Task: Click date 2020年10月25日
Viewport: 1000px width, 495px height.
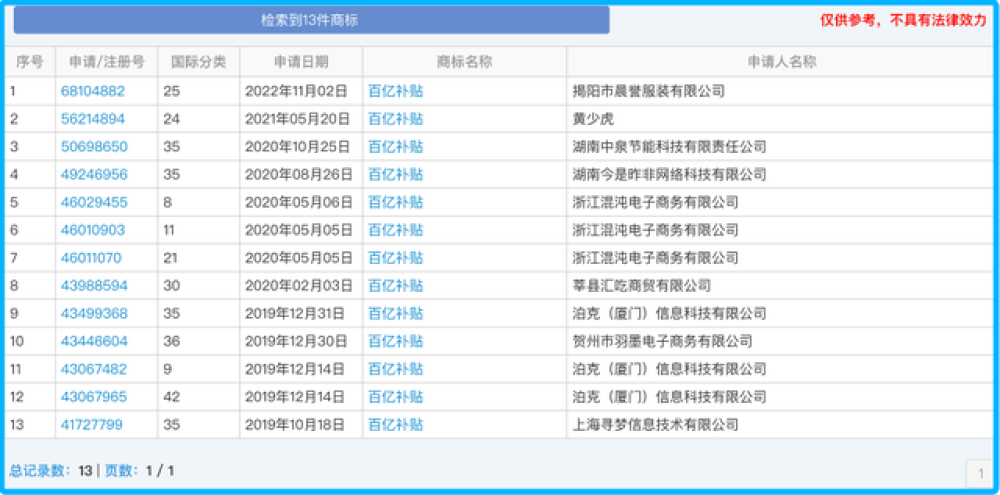Action: click(298, 147)
